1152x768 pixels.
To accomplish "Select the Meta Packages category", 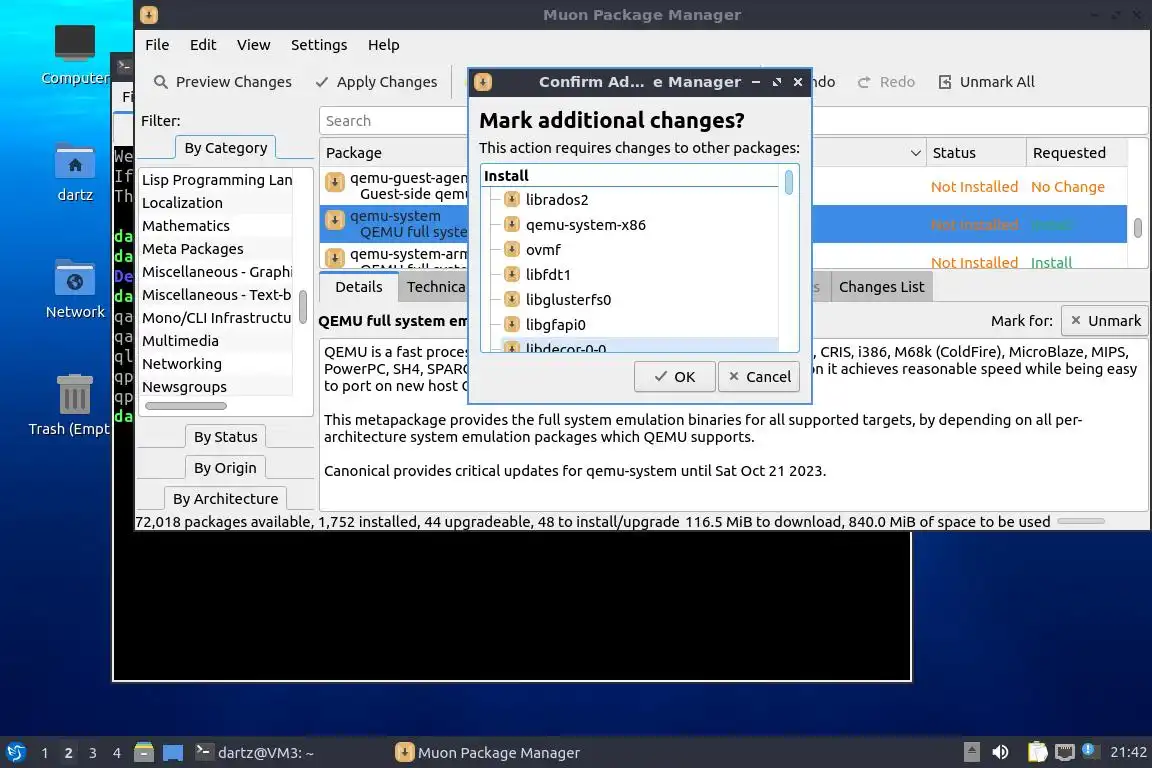I will [217, 248].
